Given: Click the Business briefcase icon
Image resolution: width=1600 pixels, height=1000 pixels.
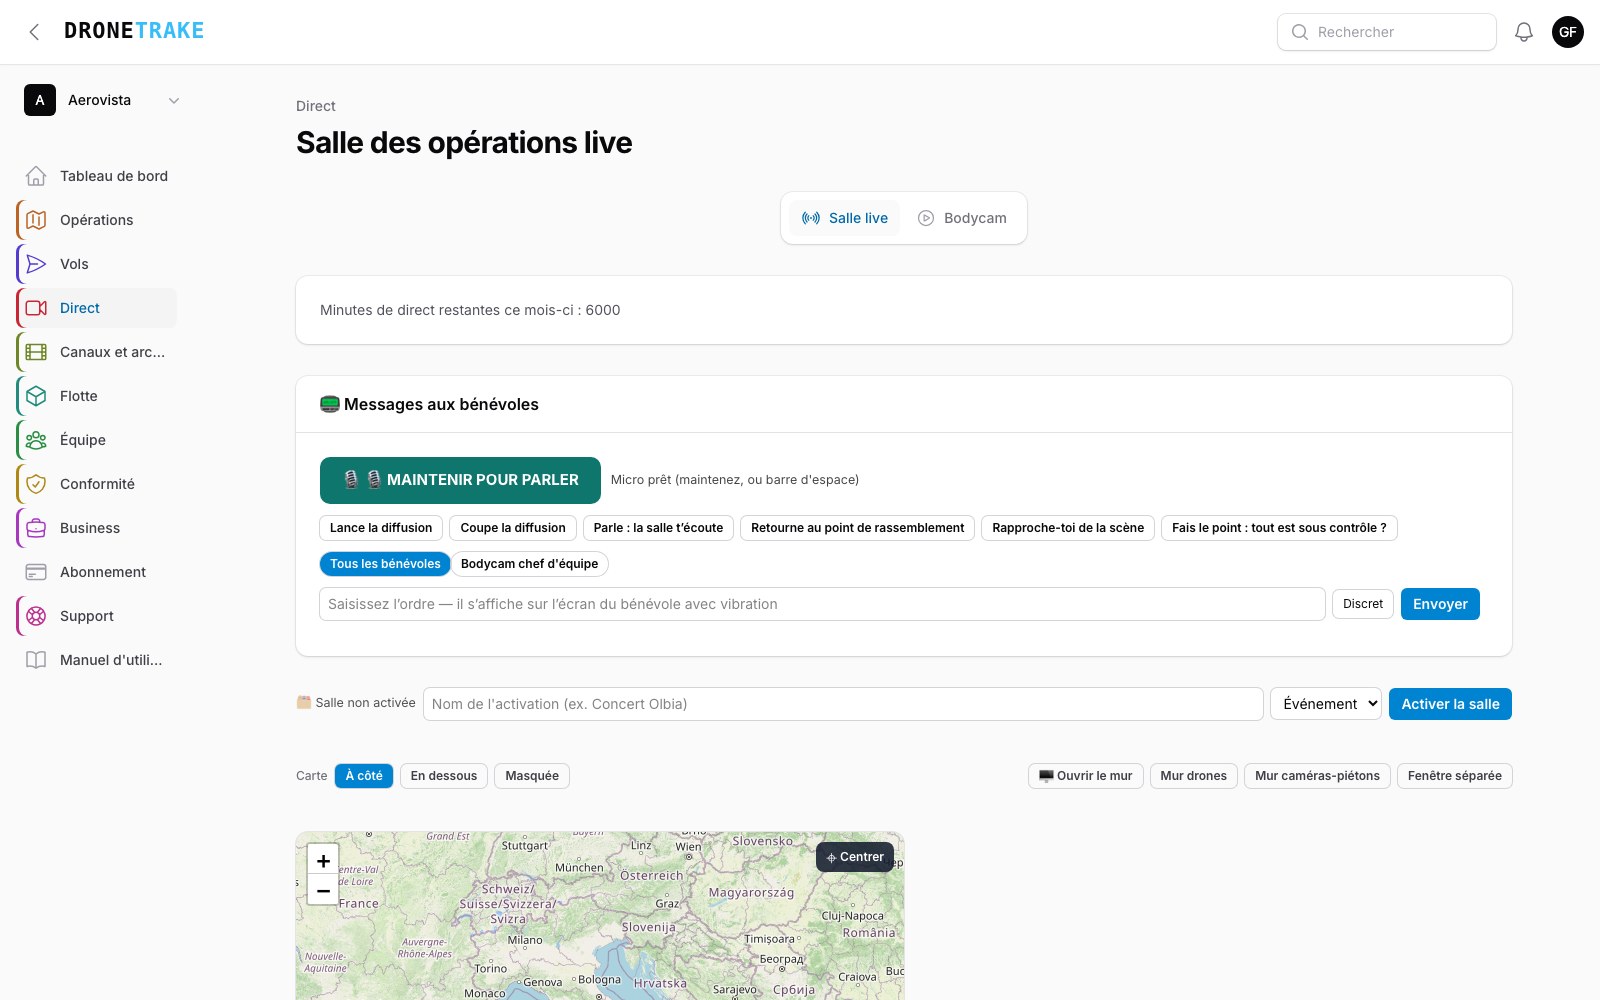Looking at the screenshot, I should point(36,528).
